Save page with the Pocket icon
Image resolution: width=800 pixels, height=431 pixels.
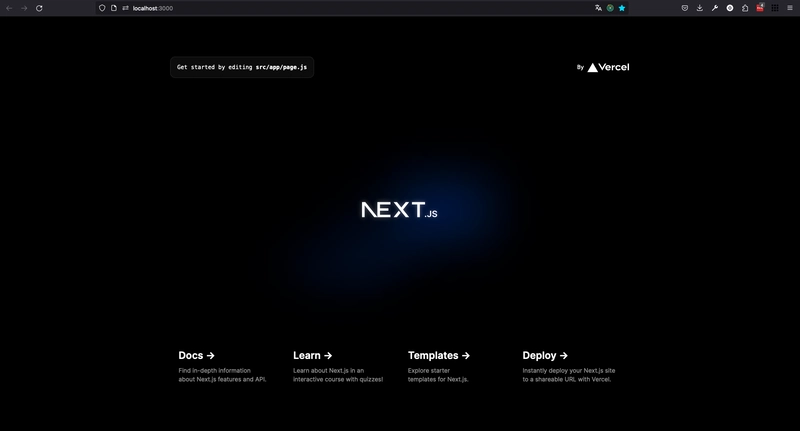click(x=685, y=8)
